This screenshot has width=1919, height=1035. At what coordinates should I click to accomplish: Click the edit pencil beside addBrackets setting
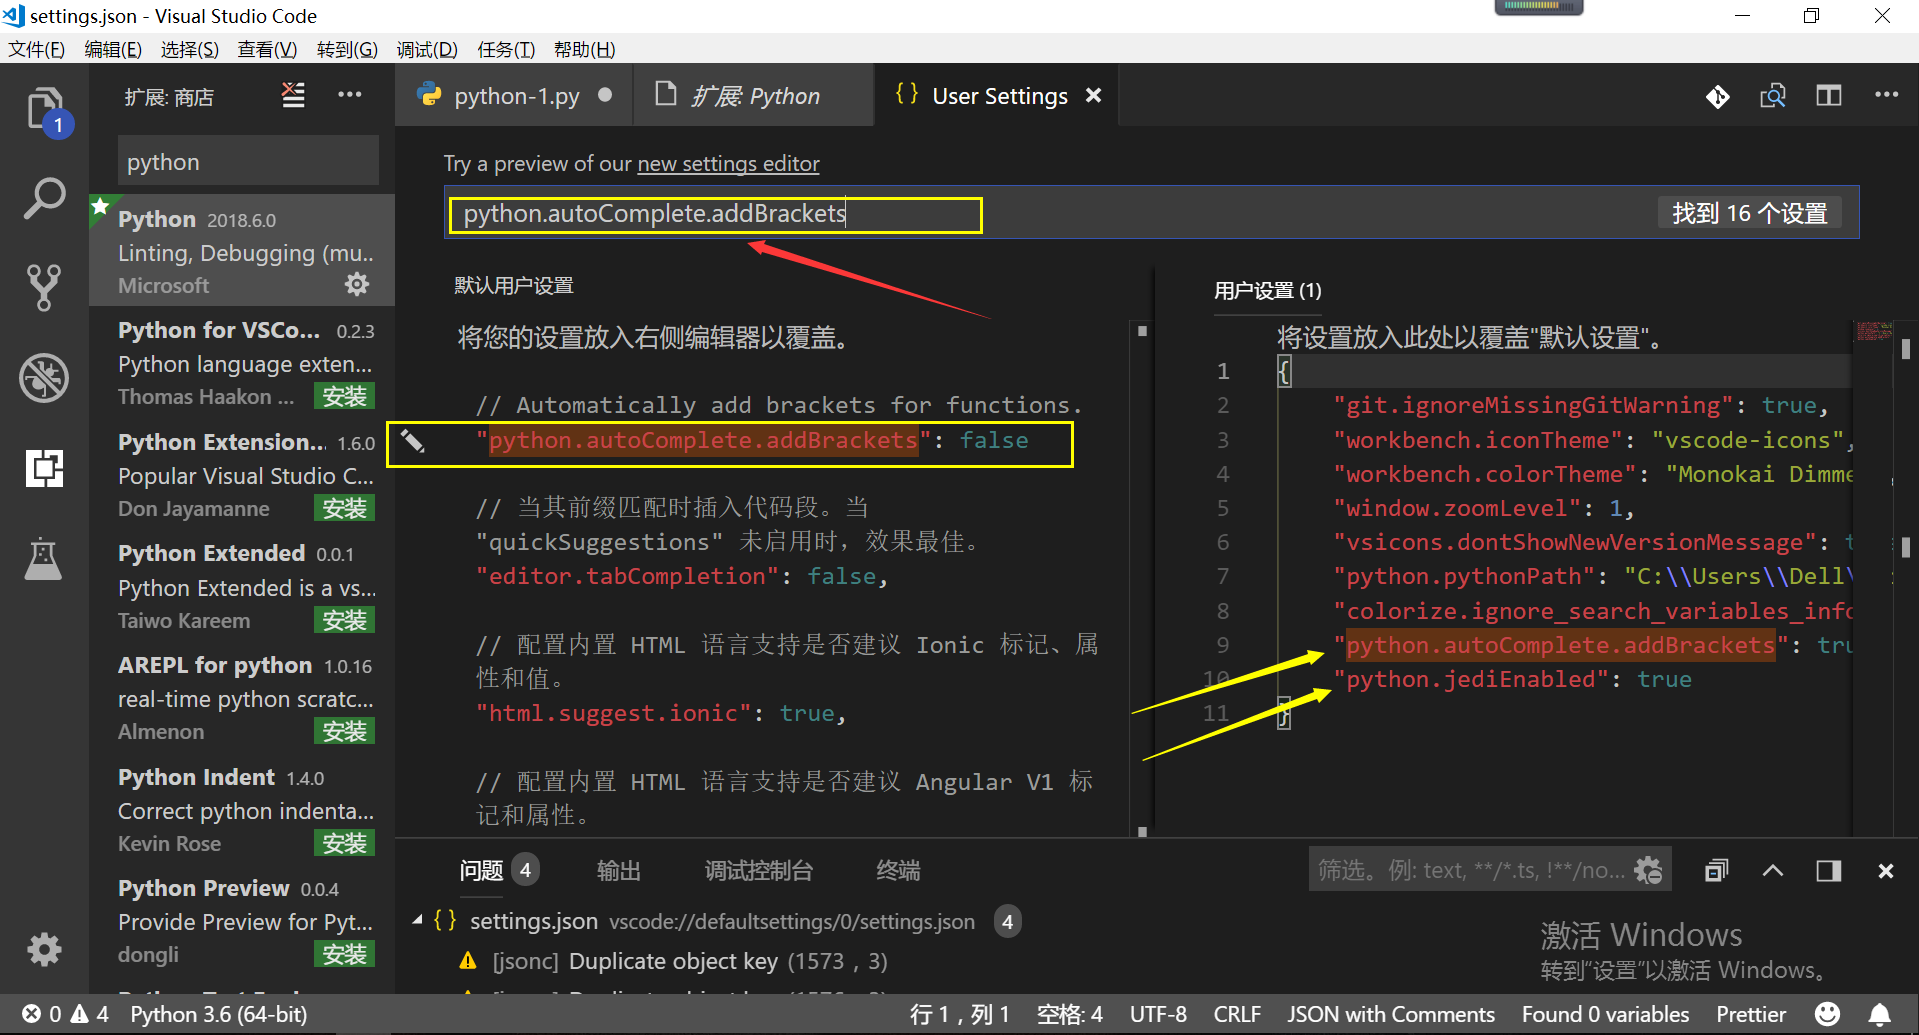[x=413, y=441]
